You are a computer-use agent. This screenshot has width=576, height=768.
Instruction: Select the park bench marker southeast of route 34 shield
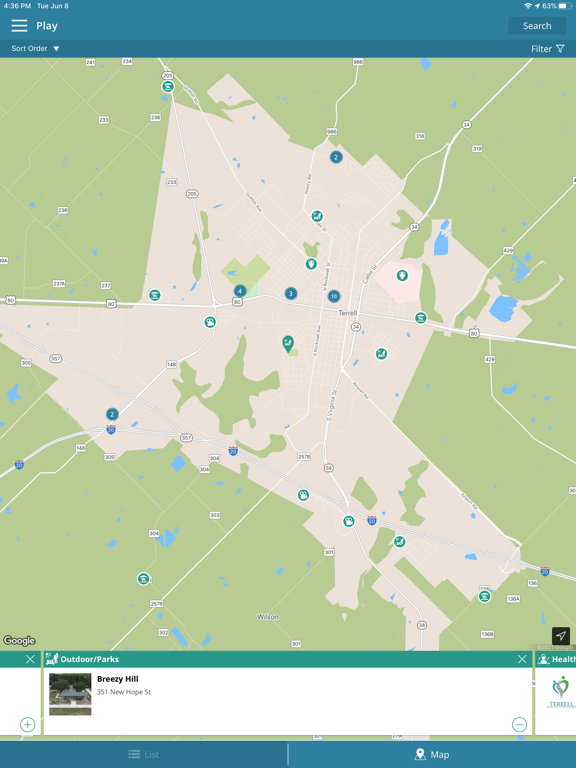tap(381, 354)
